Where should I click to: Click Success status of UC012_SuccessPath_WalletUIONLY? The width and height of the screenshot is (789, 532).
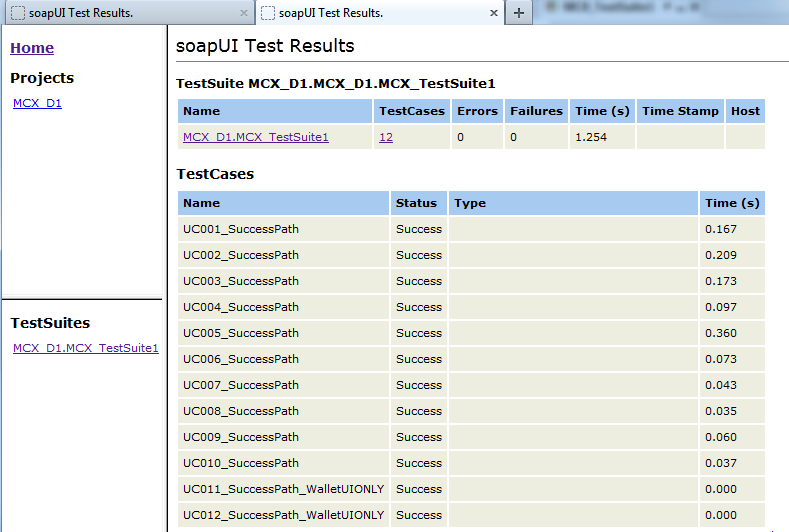(x=419, y=515)
